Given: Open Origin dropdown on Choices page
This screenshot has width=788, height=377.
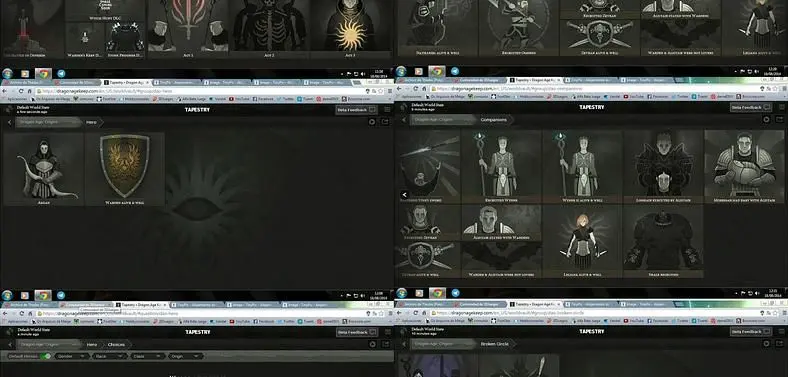Looking at the screenshot, I should click(185, 356).
